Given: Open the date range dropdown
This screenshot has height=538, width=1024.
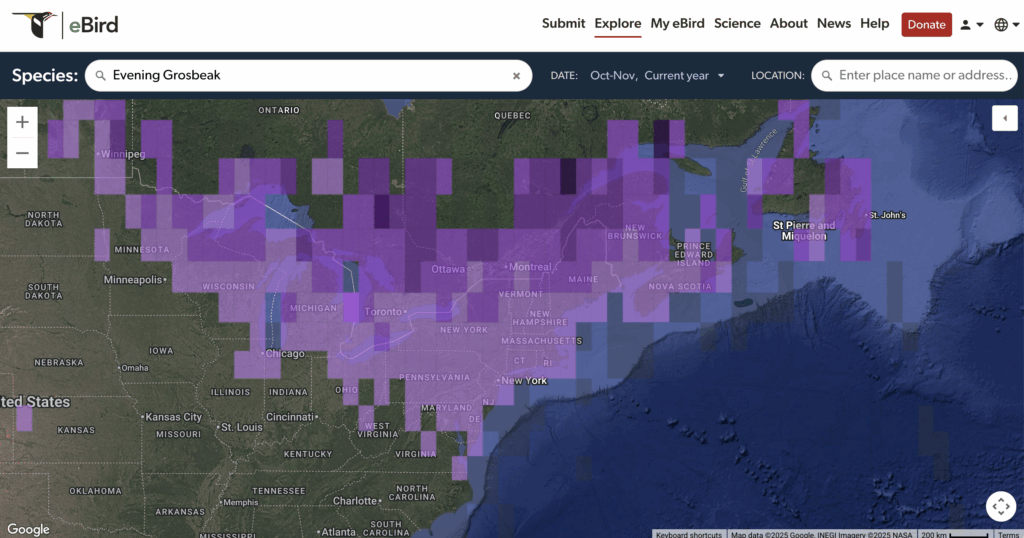Looking at the screenshot, I should click(x=657, y=75).
